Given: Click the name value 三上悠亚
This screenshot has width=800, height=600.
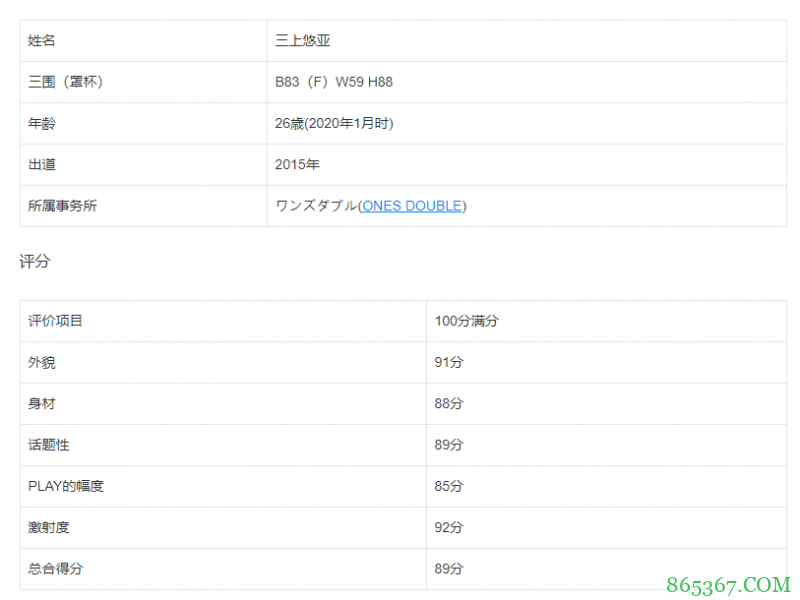Looking at the screenshot, I should (x=303, y=41).
